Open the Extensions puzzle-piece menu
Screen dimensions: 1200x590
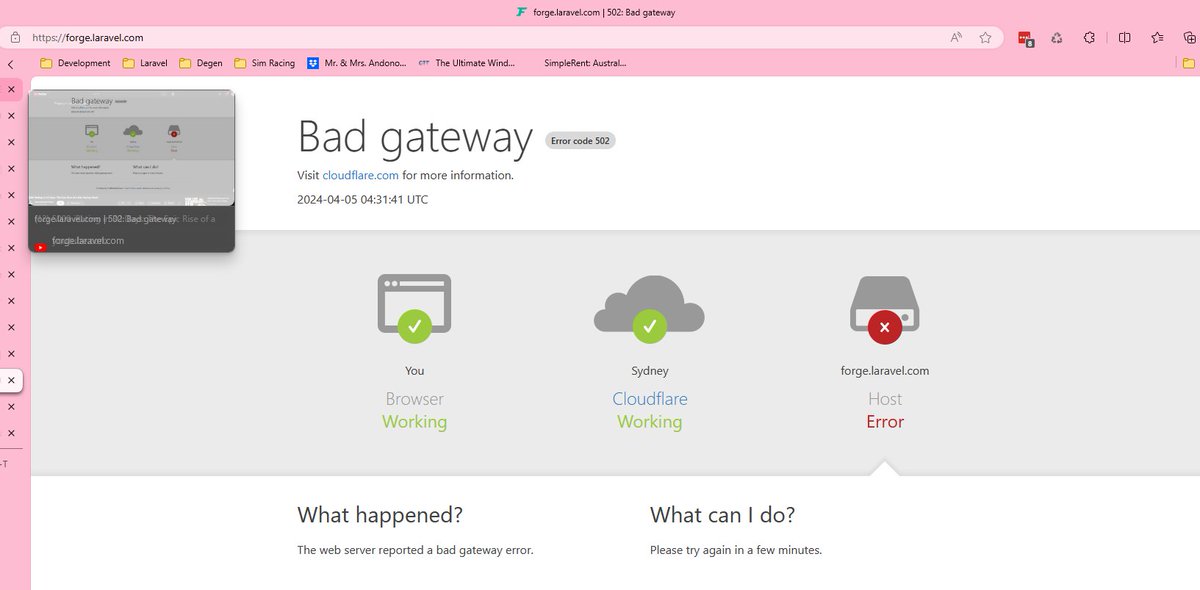pyautogui.click(x=1089, y=37)
